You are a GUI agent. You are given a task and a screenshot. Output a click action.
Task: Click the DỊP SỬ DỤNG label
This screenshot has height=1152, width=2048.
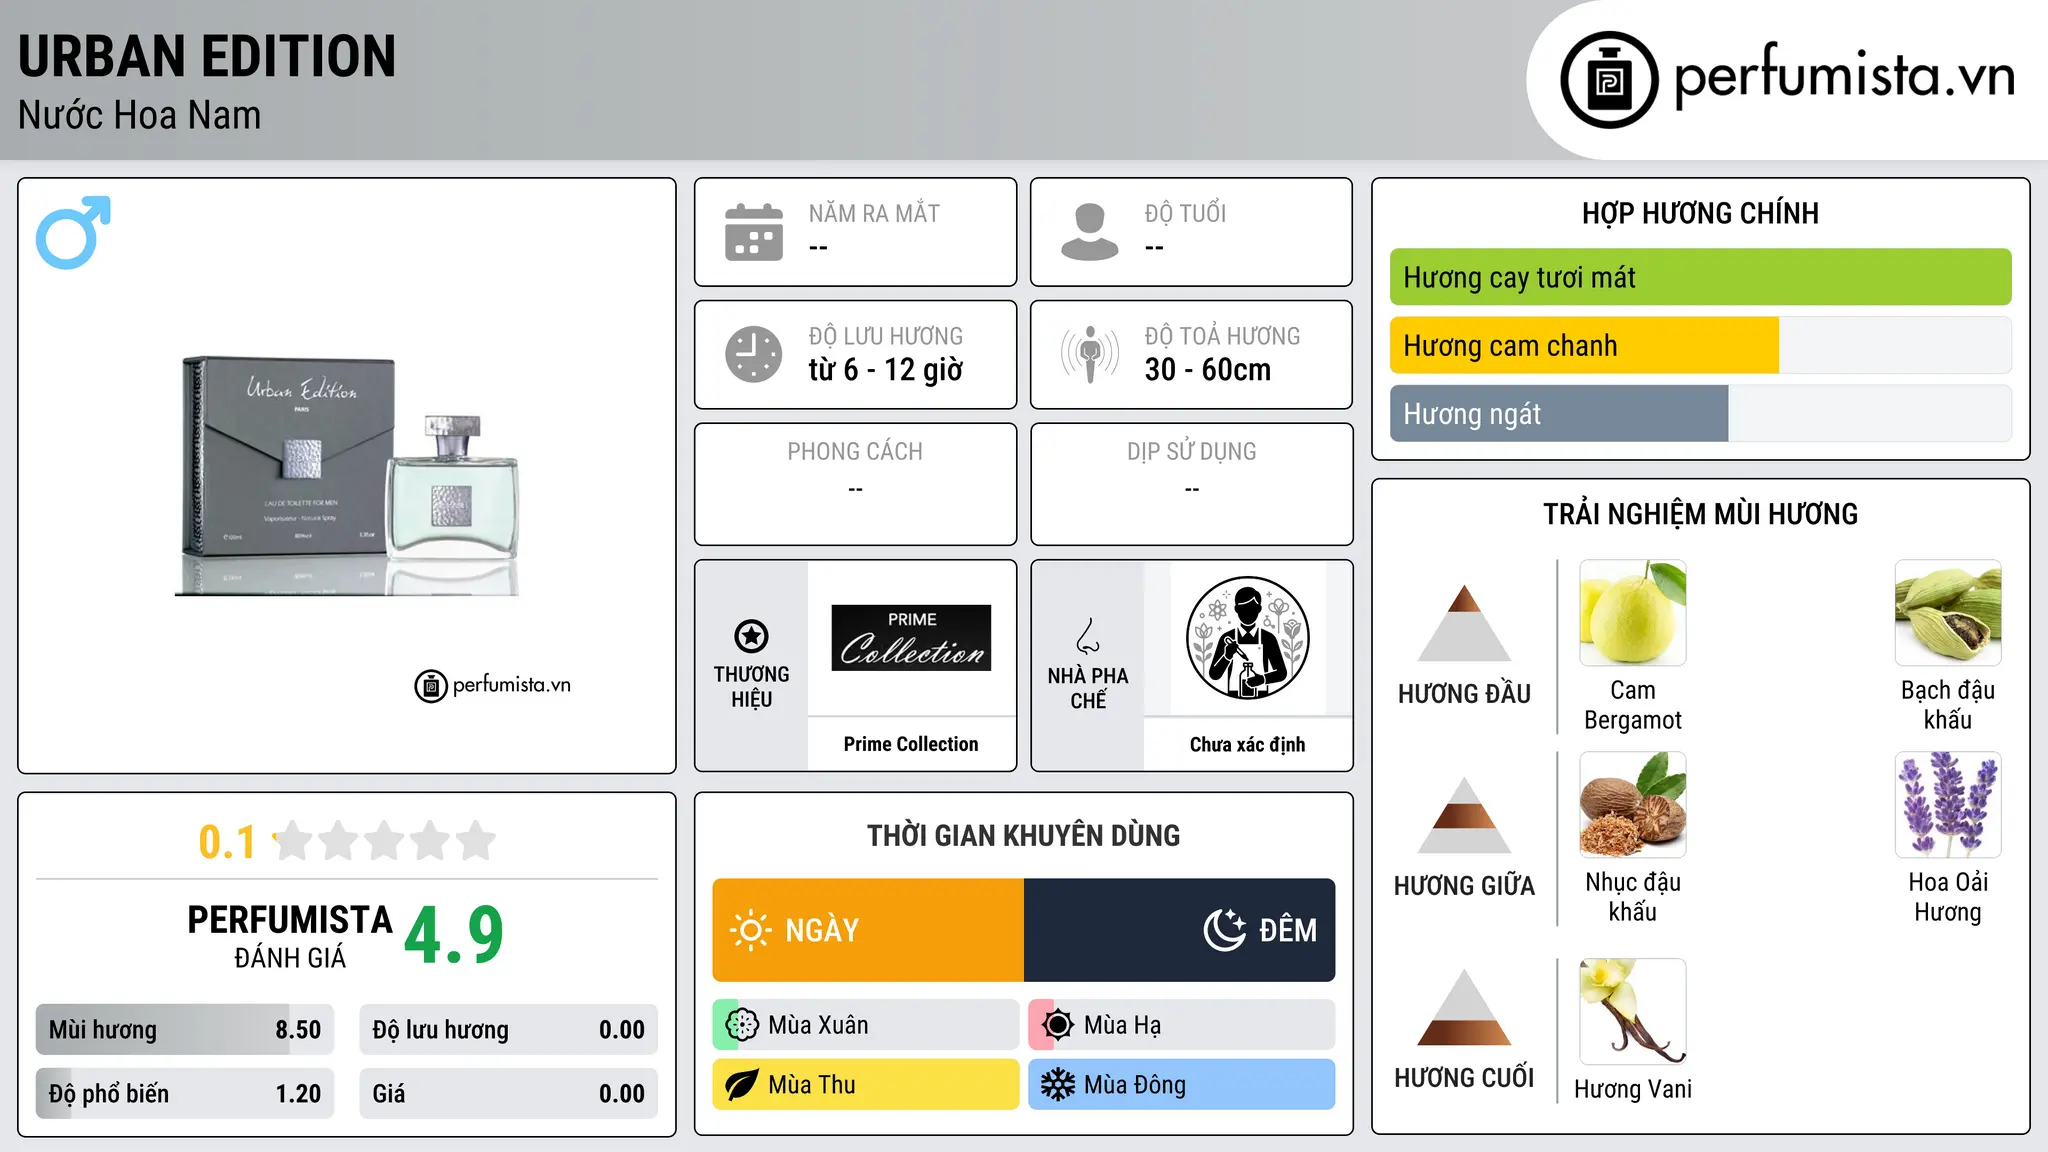coord(1191,452)
